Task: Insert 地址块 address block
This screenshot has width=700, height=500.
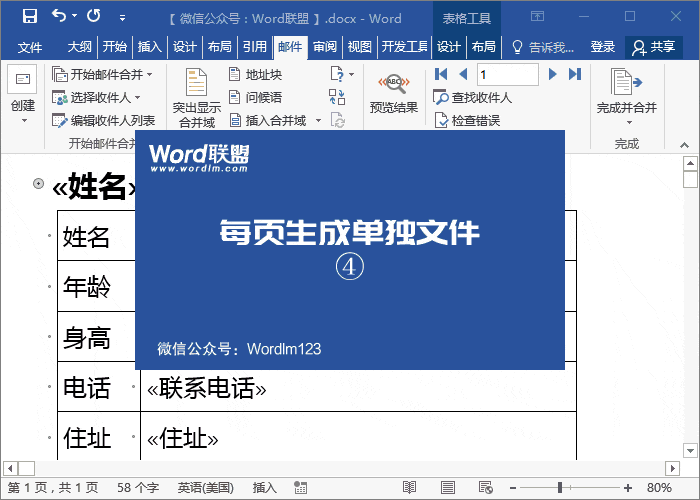Action: coord(255,74)
